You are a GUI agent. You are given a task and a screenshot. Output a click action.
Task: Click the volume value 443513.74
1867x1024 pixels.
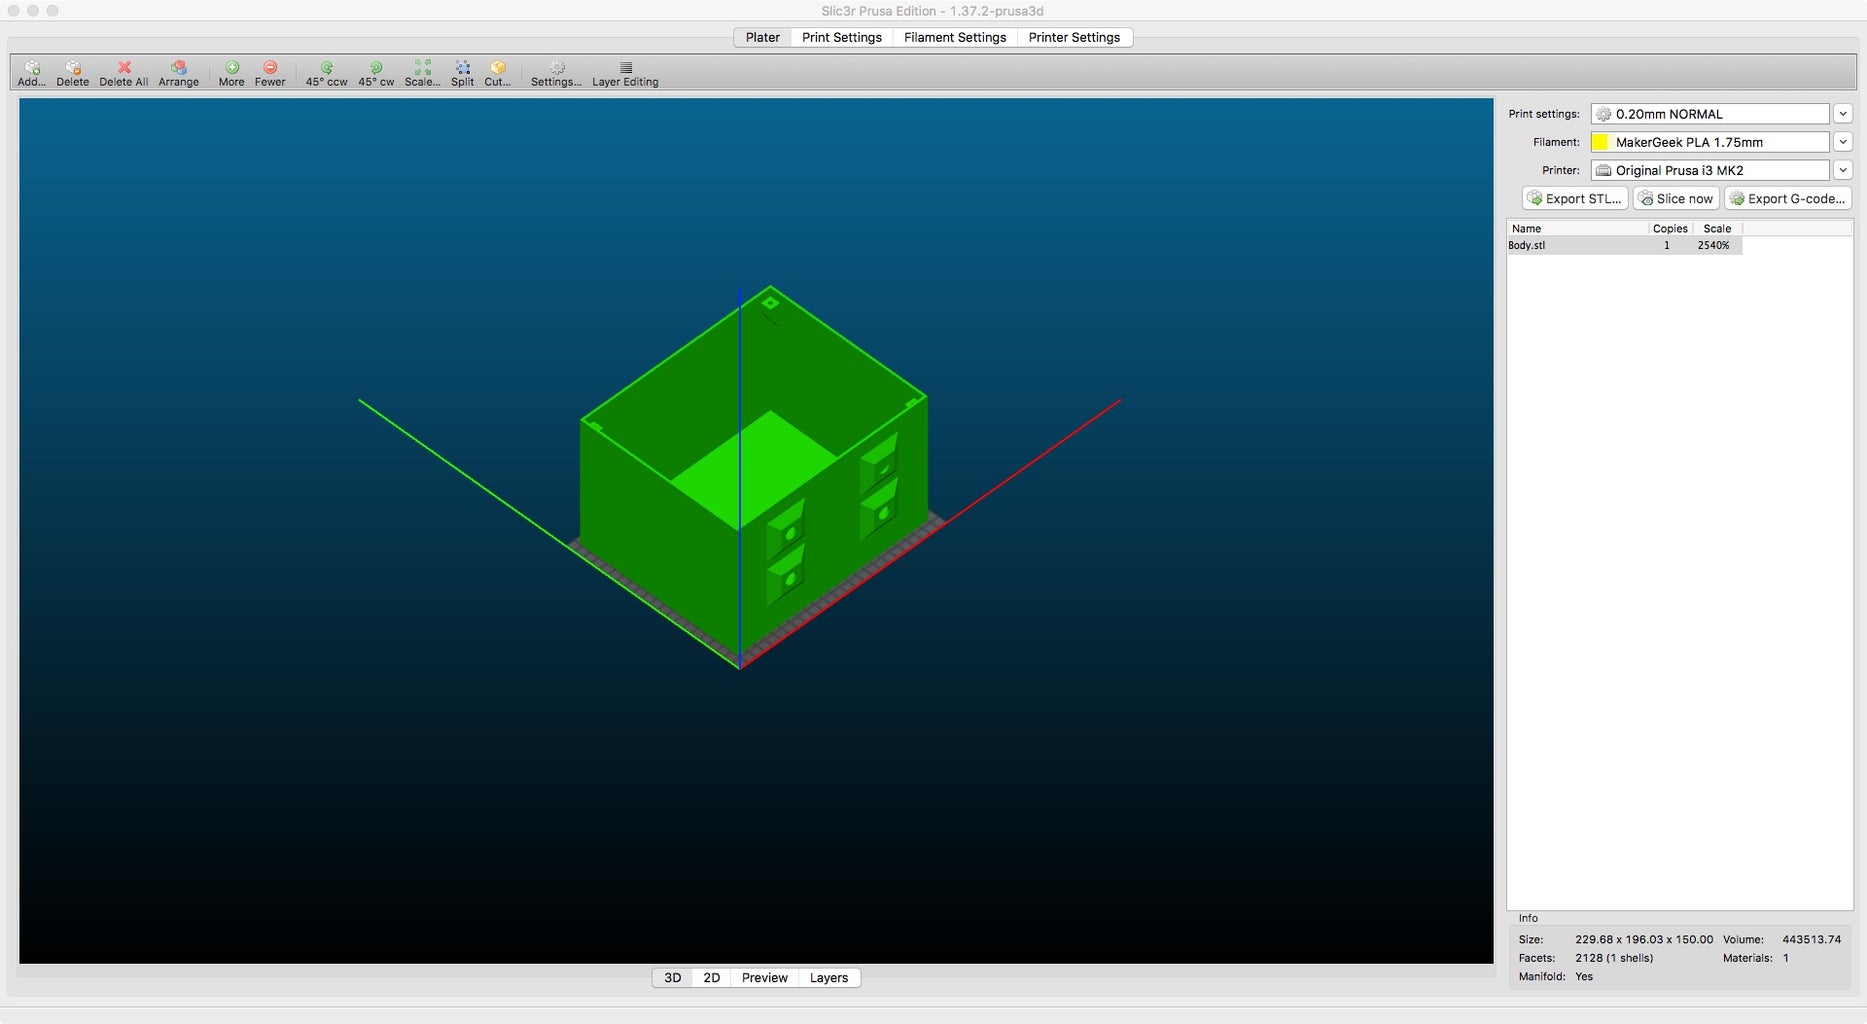pos(1811,939)
